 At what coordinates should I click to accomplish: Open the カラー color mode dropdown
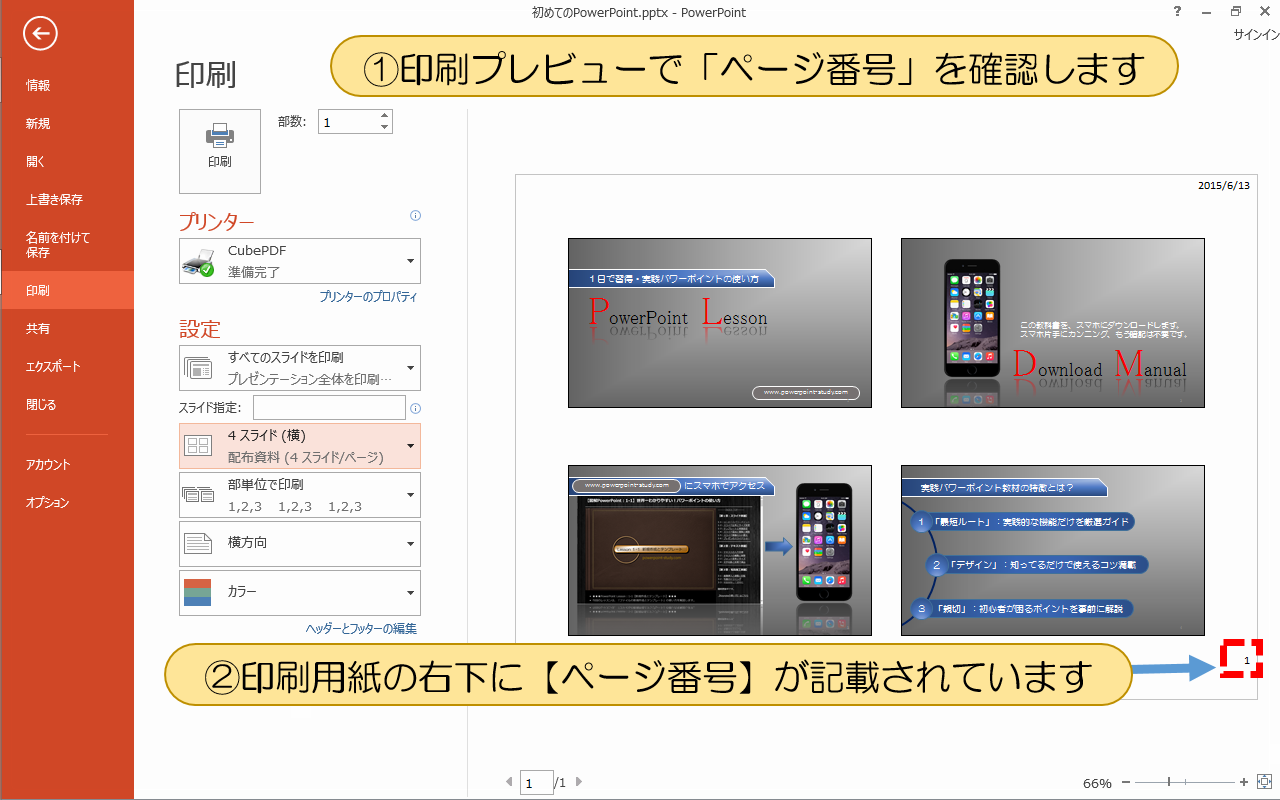coord(300,593)
